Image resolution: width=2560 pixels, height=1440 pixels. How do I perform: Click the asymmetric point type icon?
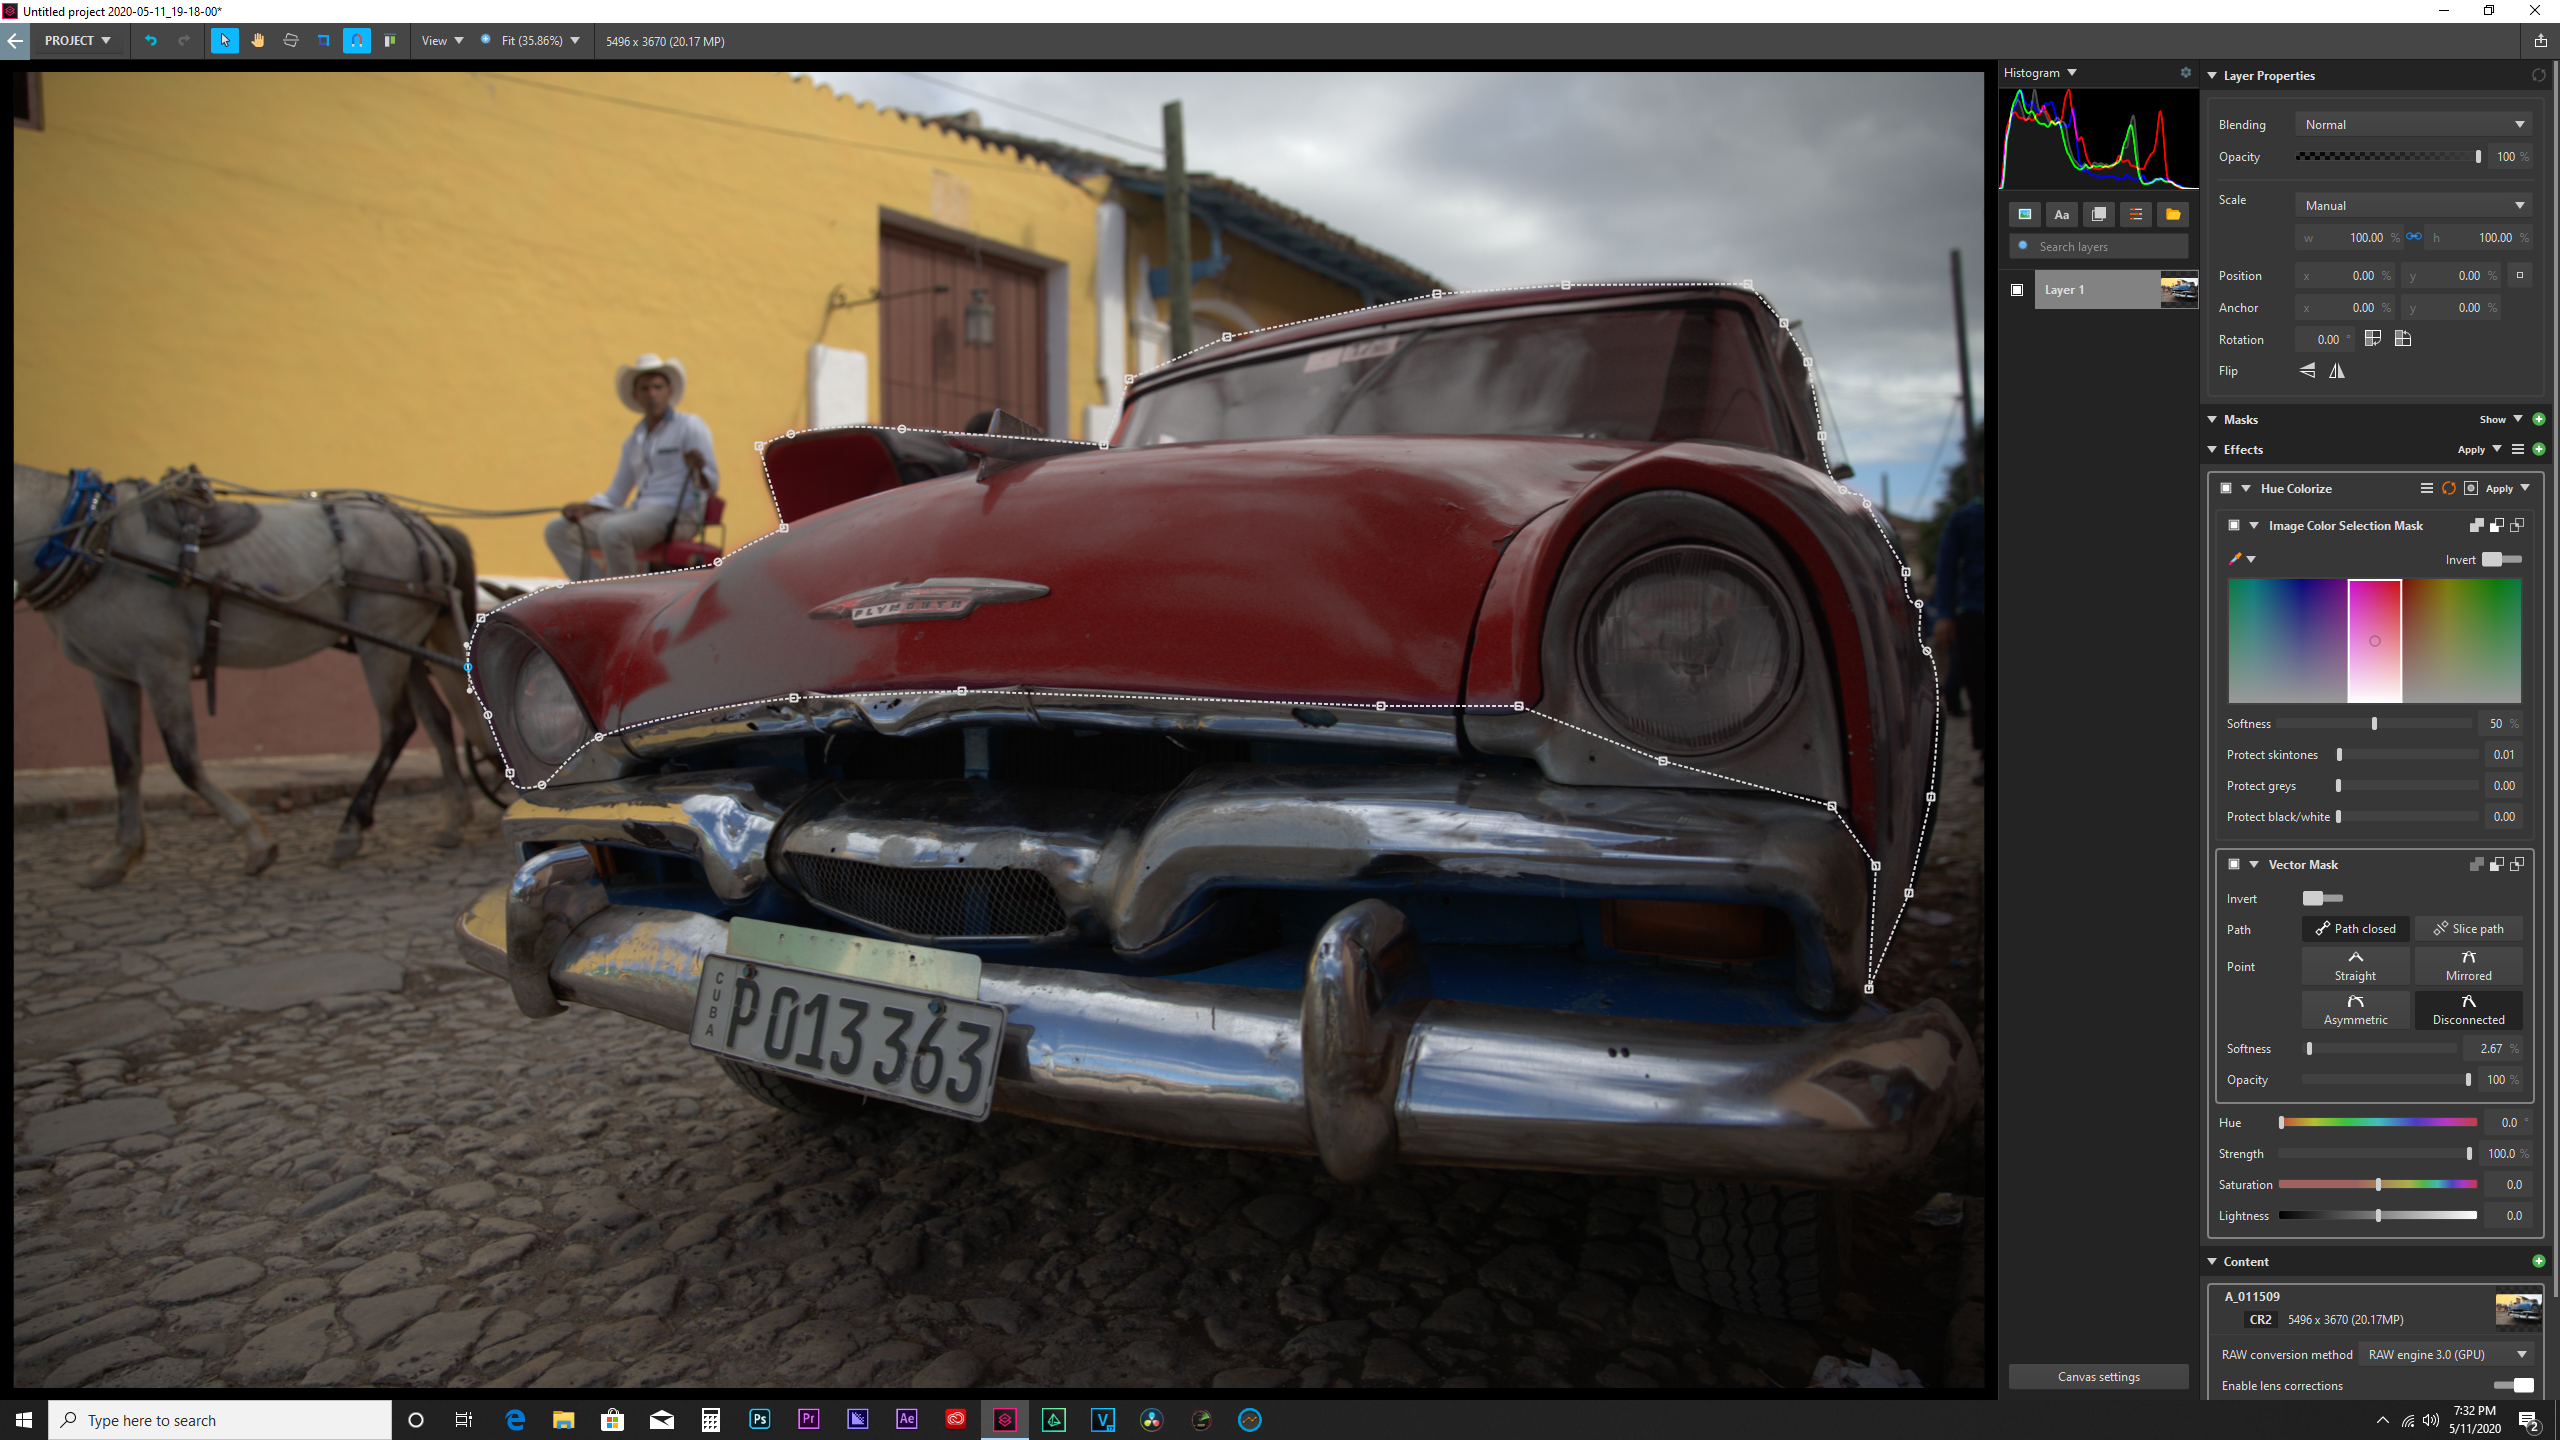(2354, 1009)
